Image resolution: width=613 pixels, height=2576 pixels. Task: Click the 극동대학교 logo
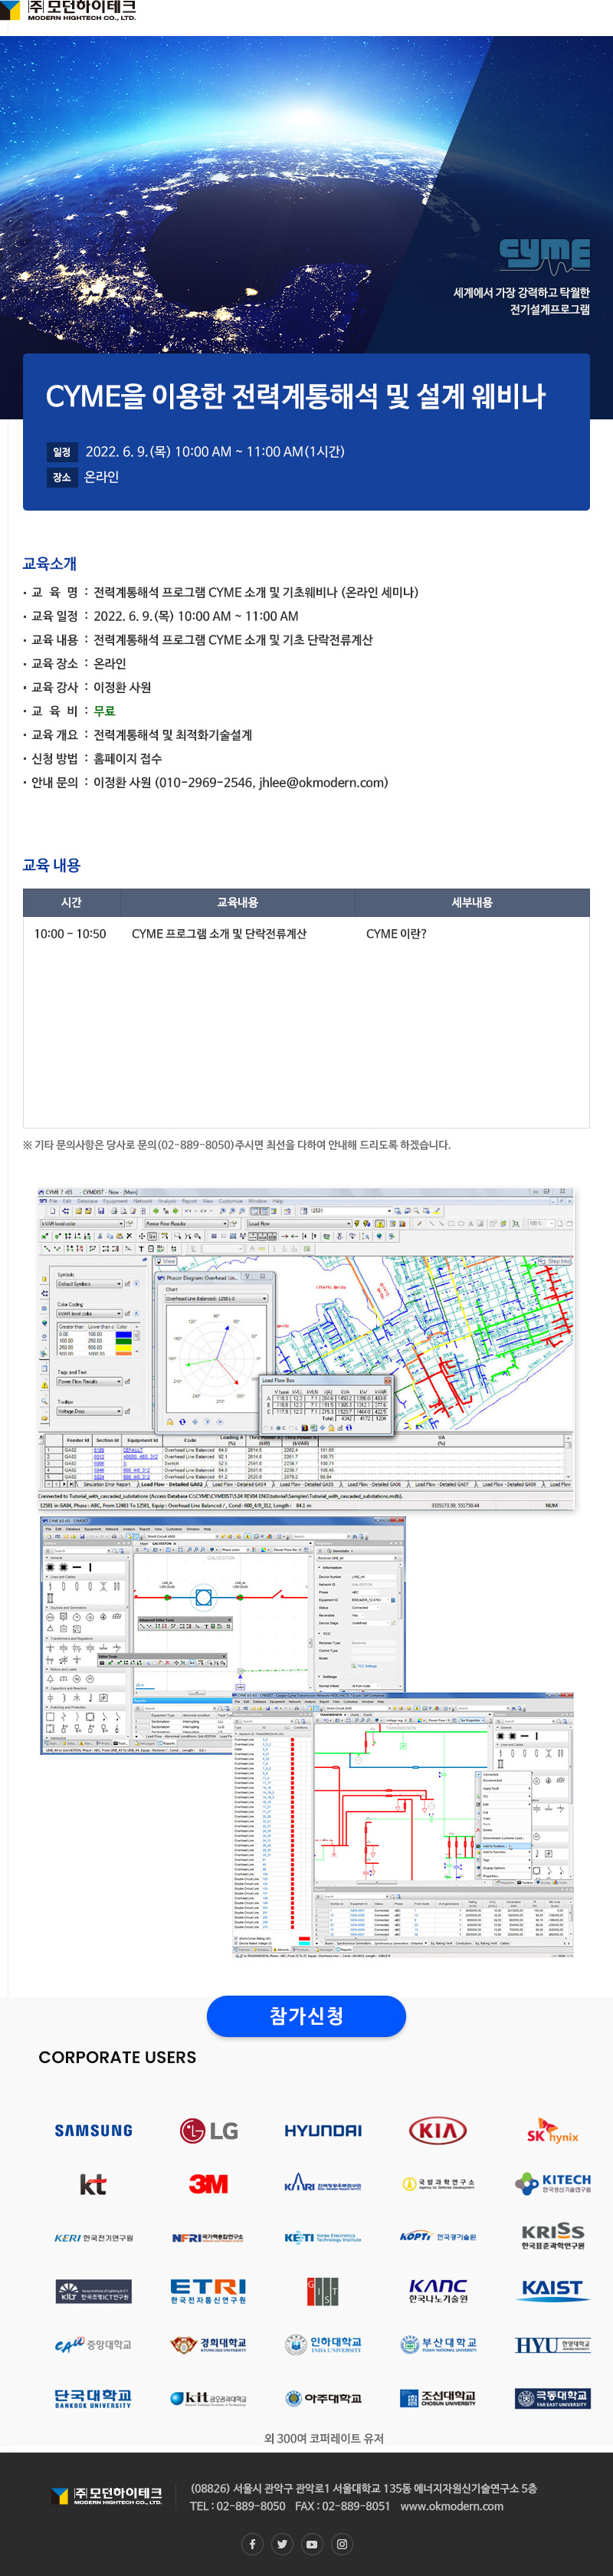pos(552,2399)
